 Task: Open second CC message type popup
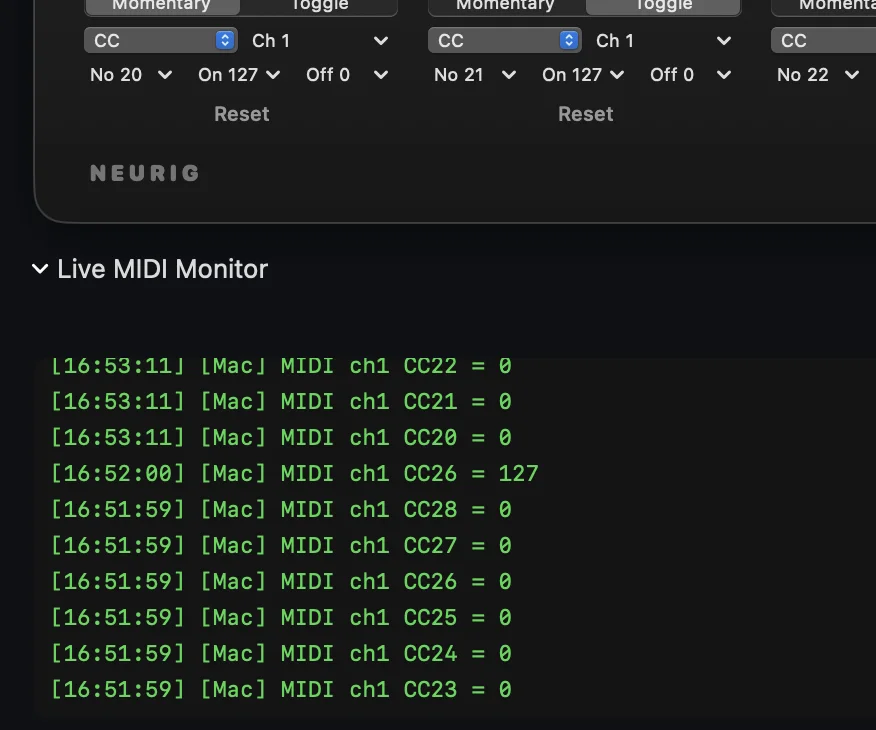coord(505,41)
